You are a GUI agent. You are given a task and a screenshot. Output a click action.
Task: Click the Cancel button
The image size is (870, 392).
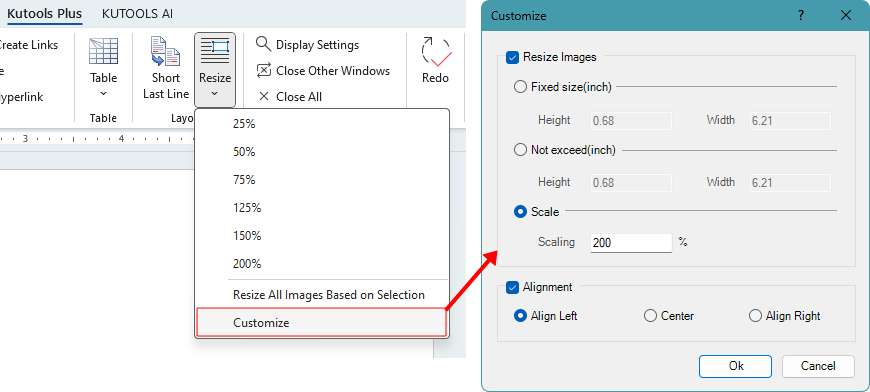(x=818, y=366)
